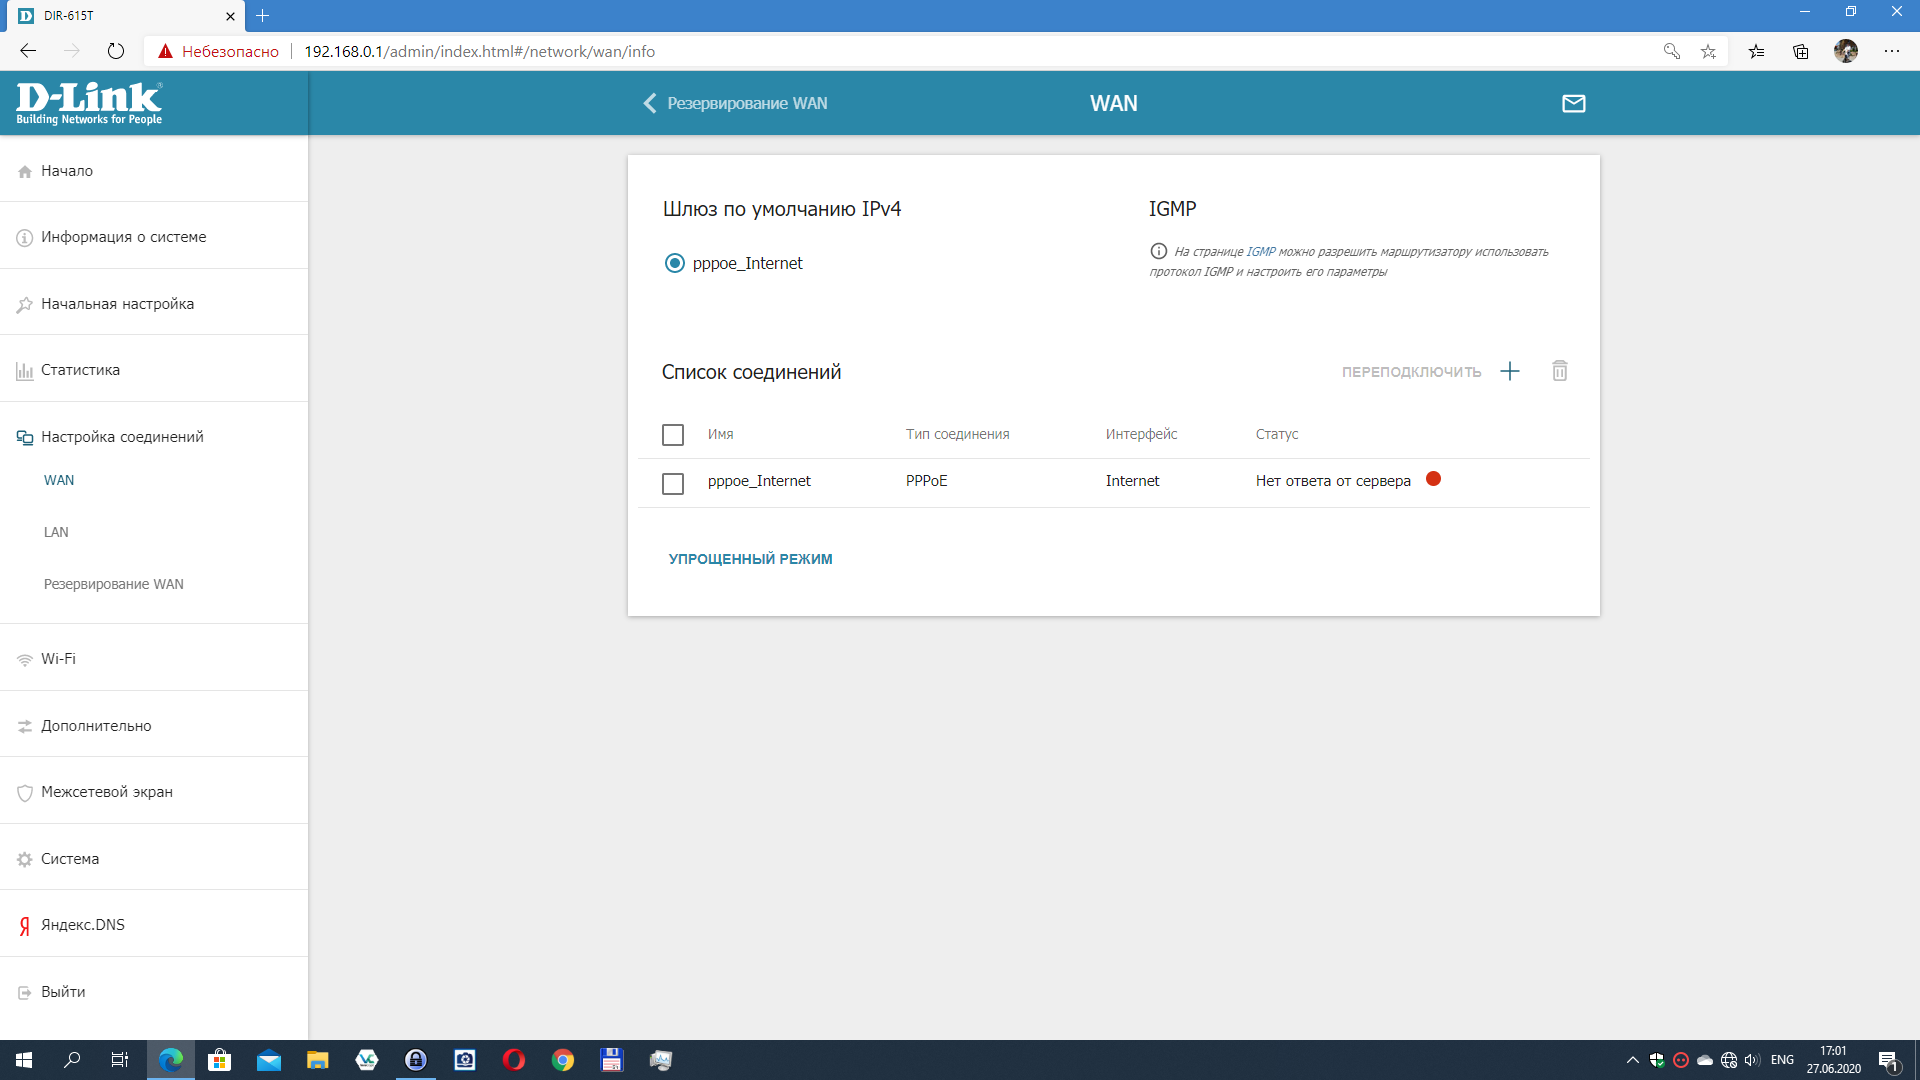Click browser favorites star icon
This screenshot has width=1920, height=1080.
coord(1708,51)
